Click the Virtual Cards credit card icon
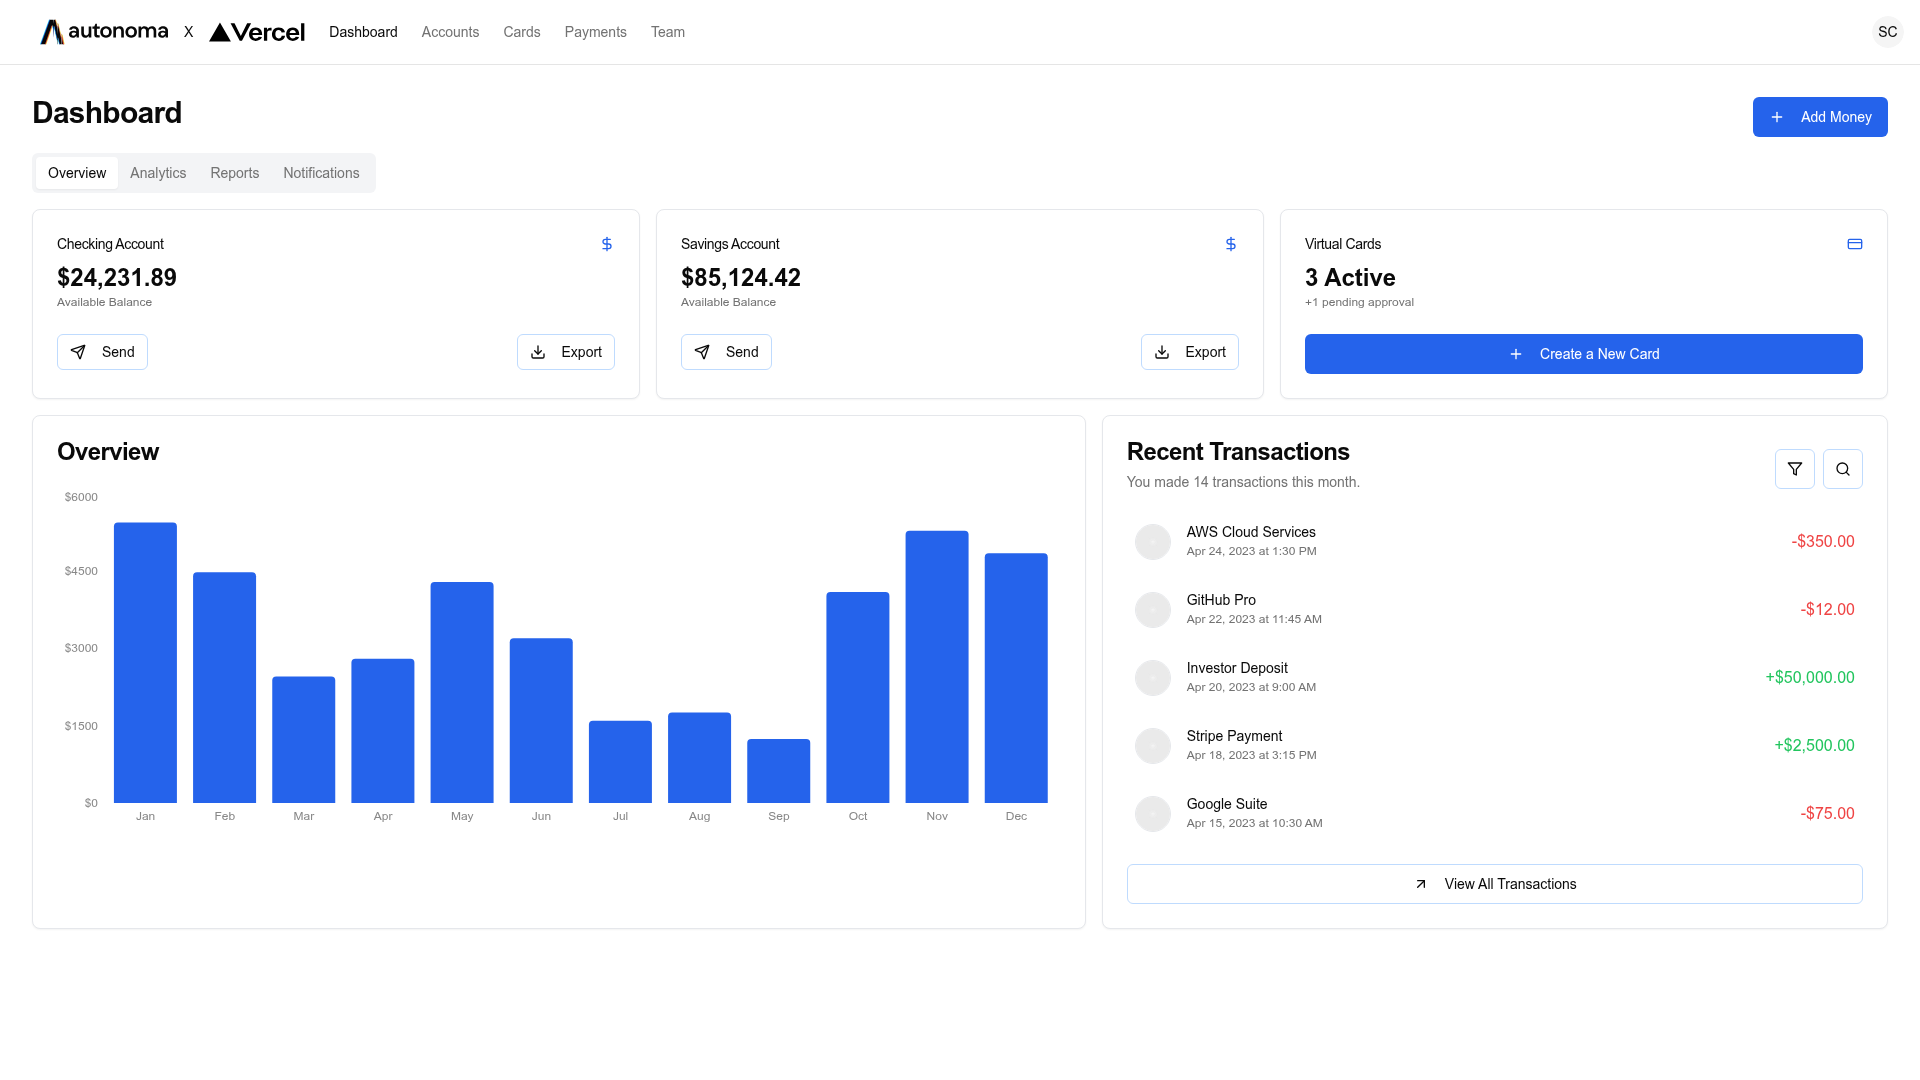The width and height of the screenshot is (1920, 1080). tap(1855, 244)
